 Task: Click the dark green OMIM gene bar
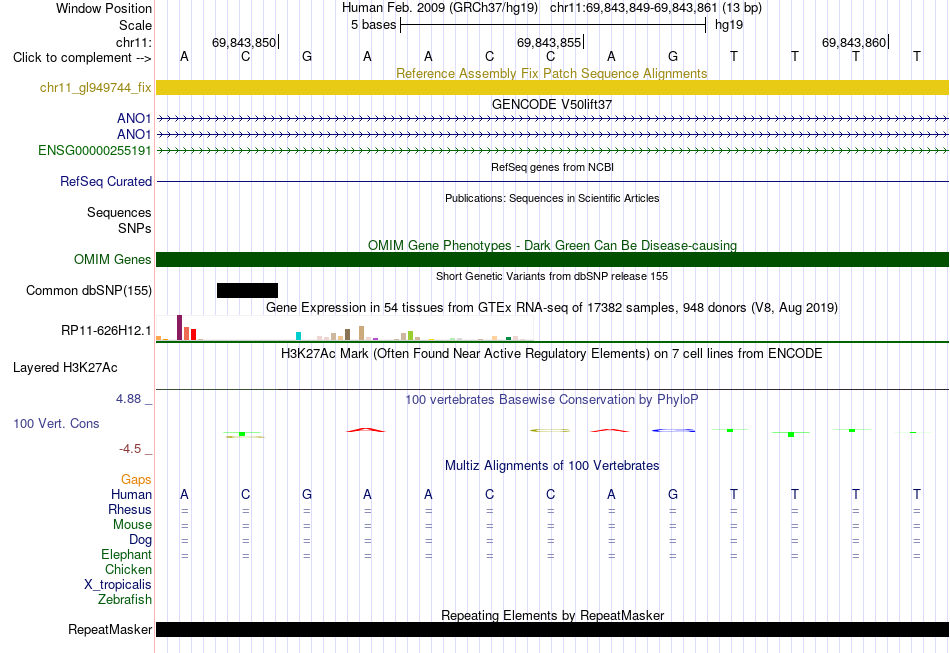tap(552, 259)
